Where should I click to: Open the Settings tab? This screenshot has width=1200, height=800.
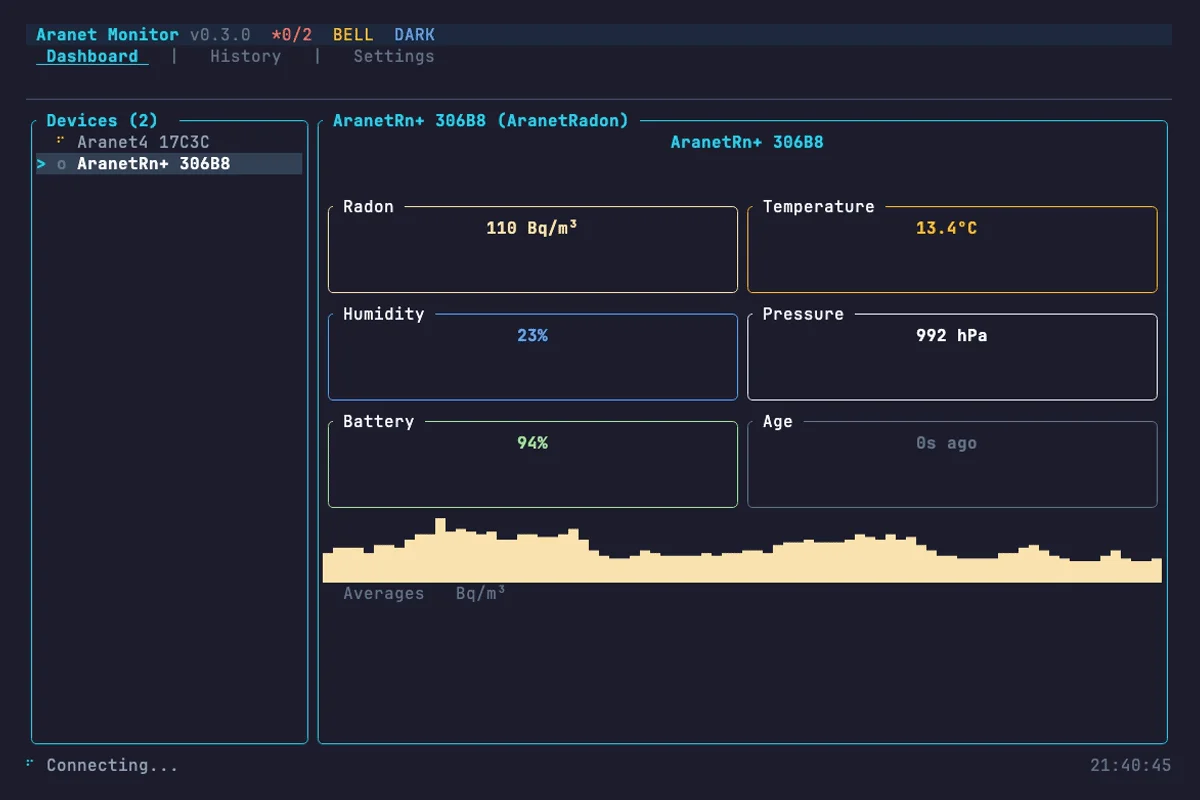tap(393, 56)
